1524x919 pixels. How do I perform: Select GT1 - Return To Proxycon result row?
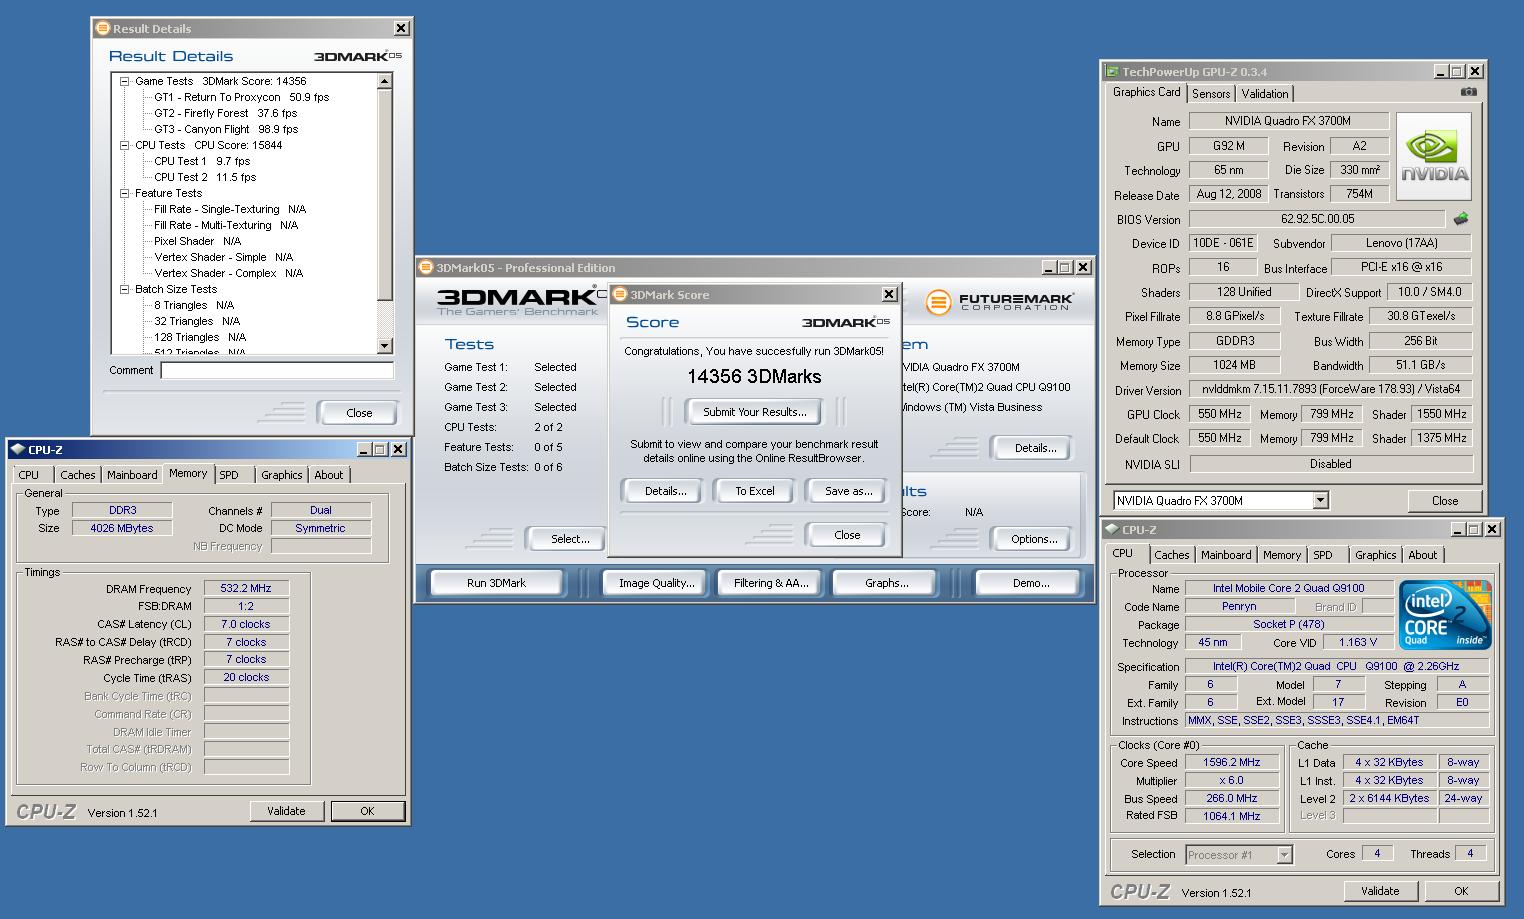point(241,97)
